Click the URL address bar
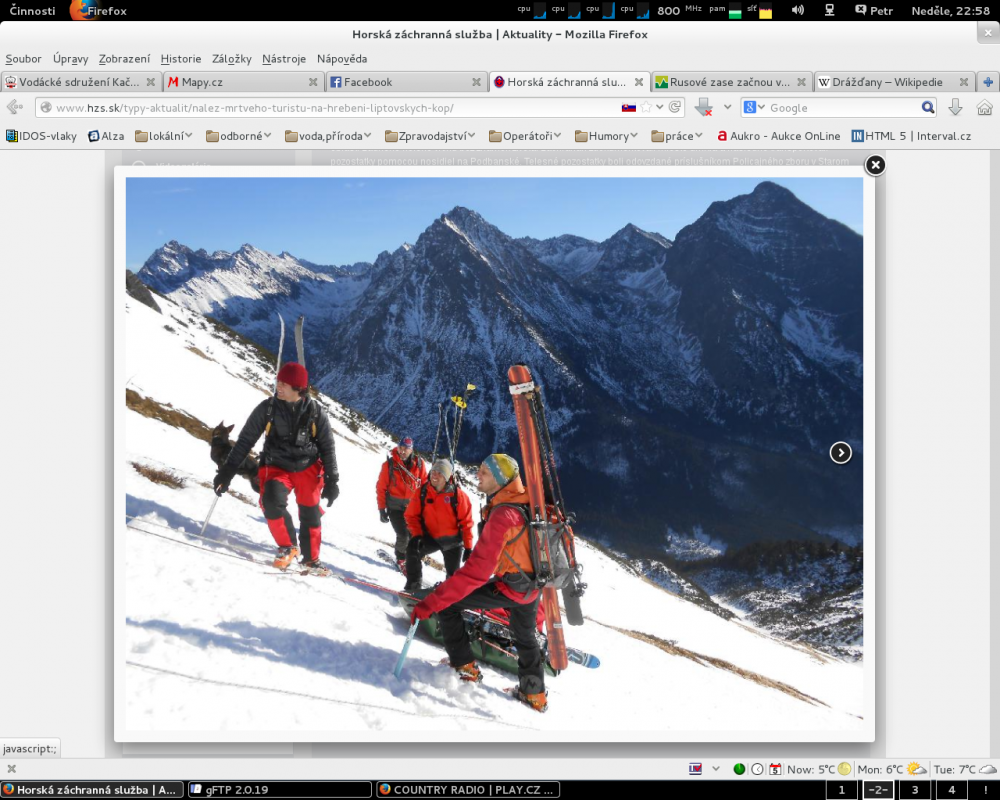Viewport: 1000px width, 800px height. [x=330, y=108]
